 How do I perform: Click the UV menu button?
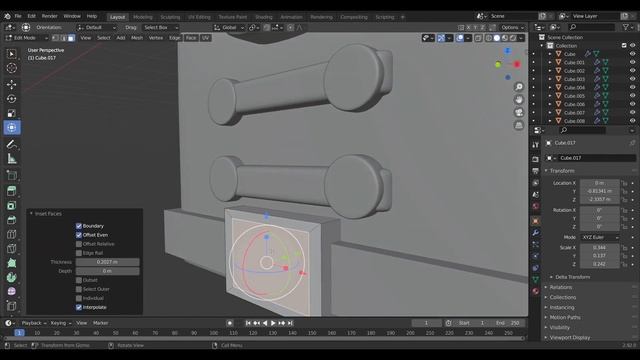coord(205,38)
